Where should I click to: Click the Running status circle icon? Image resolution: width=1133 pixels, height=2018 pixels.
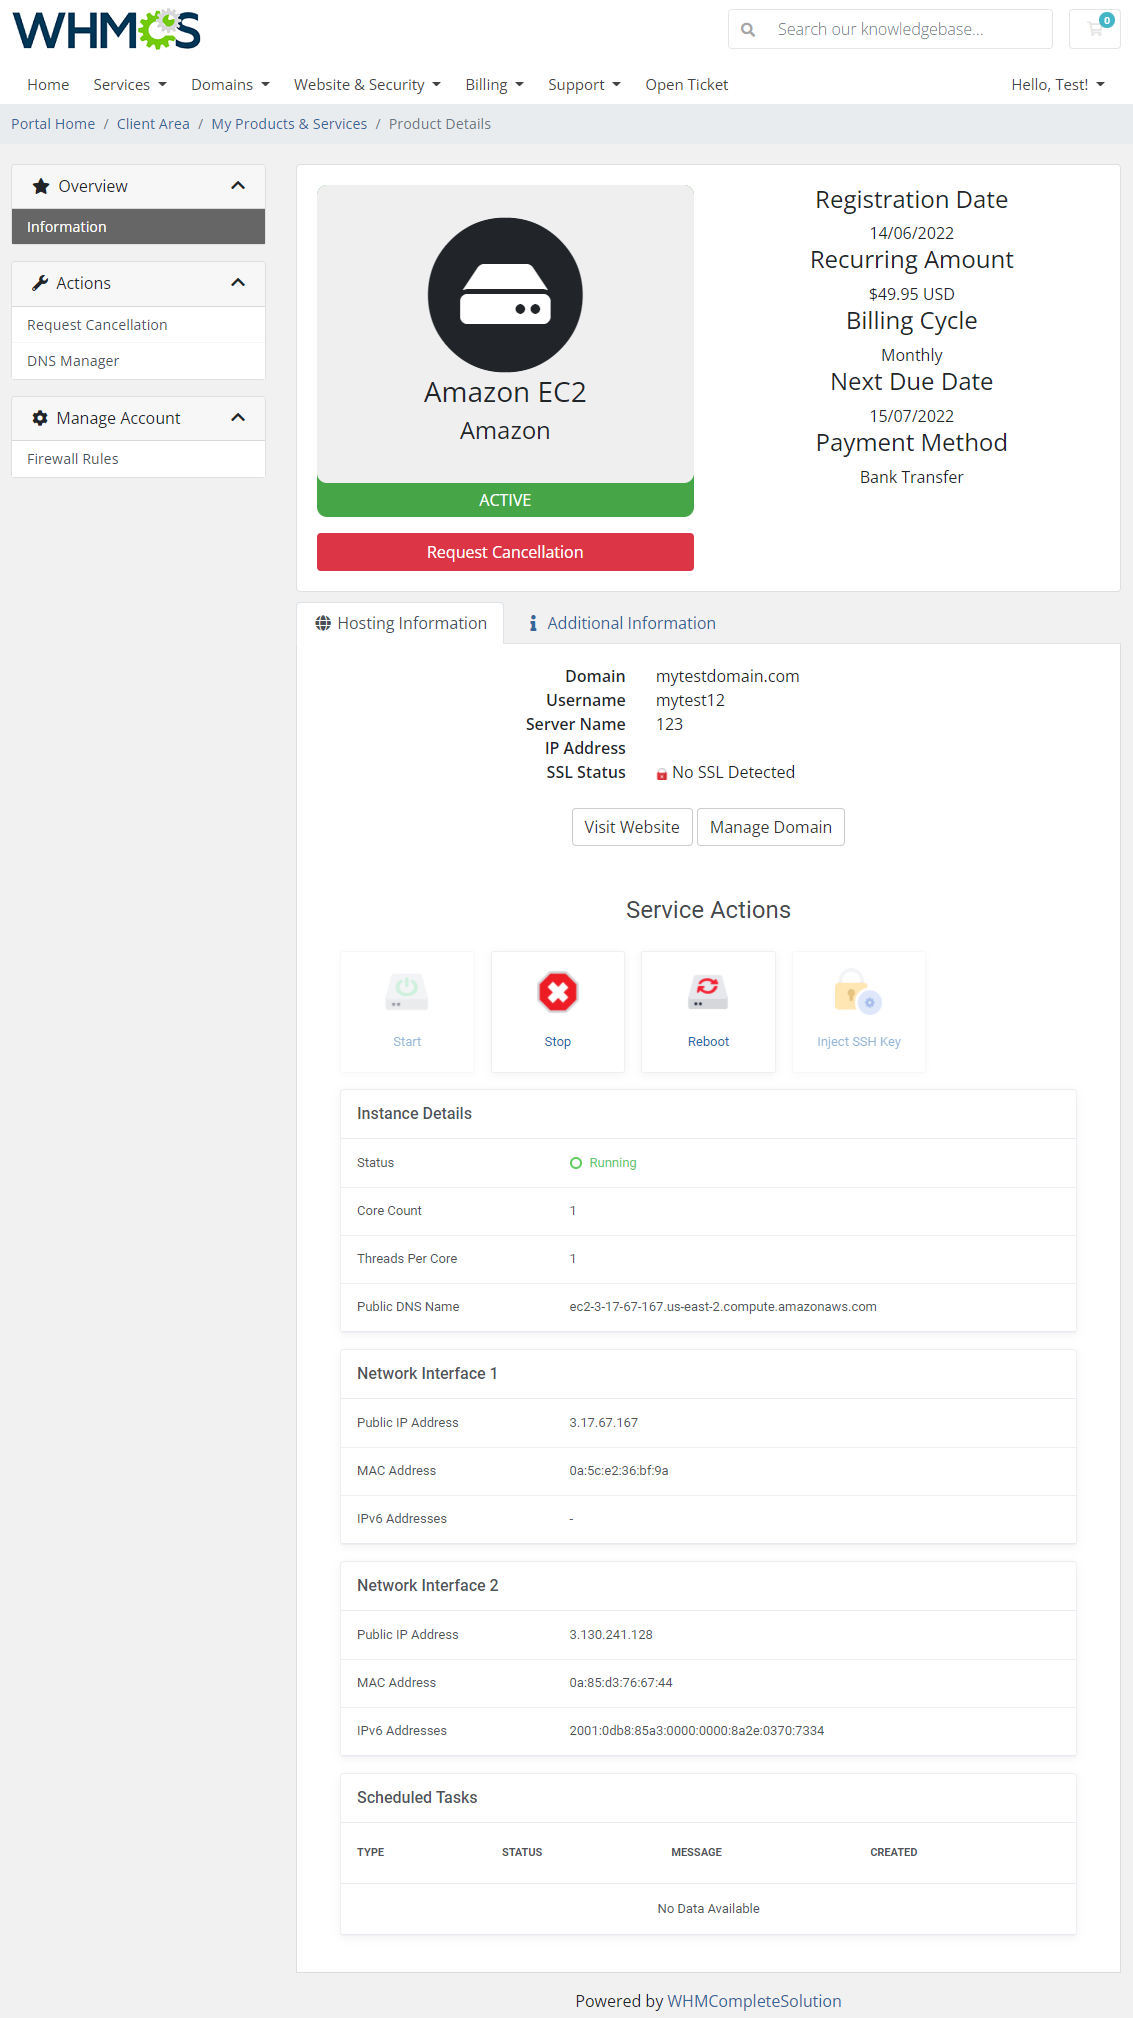[x=576, y=1163]
